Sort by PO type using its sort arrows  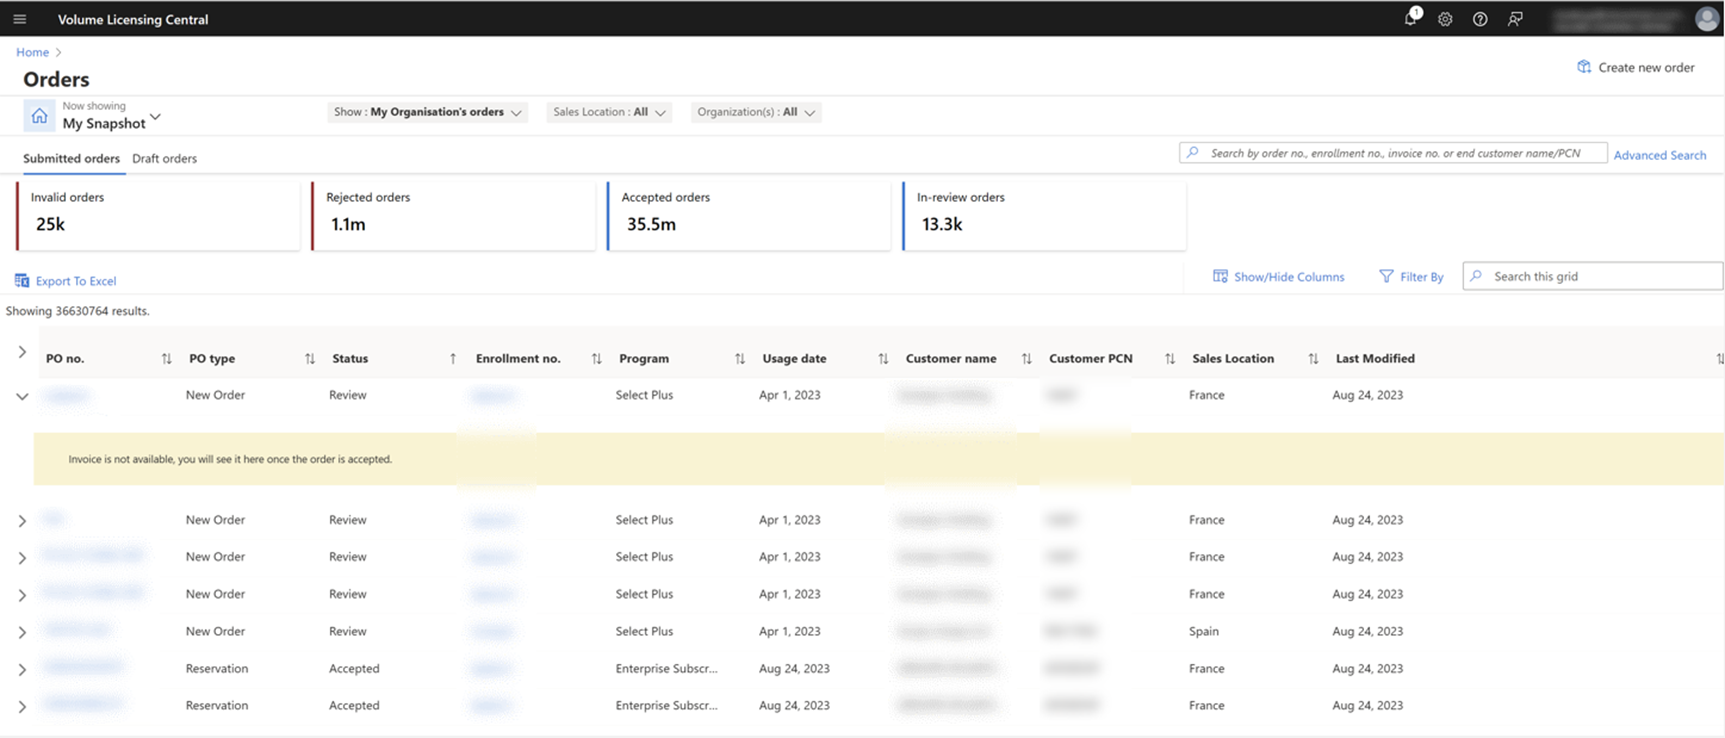pyautogui.click(x=310, y=359)
